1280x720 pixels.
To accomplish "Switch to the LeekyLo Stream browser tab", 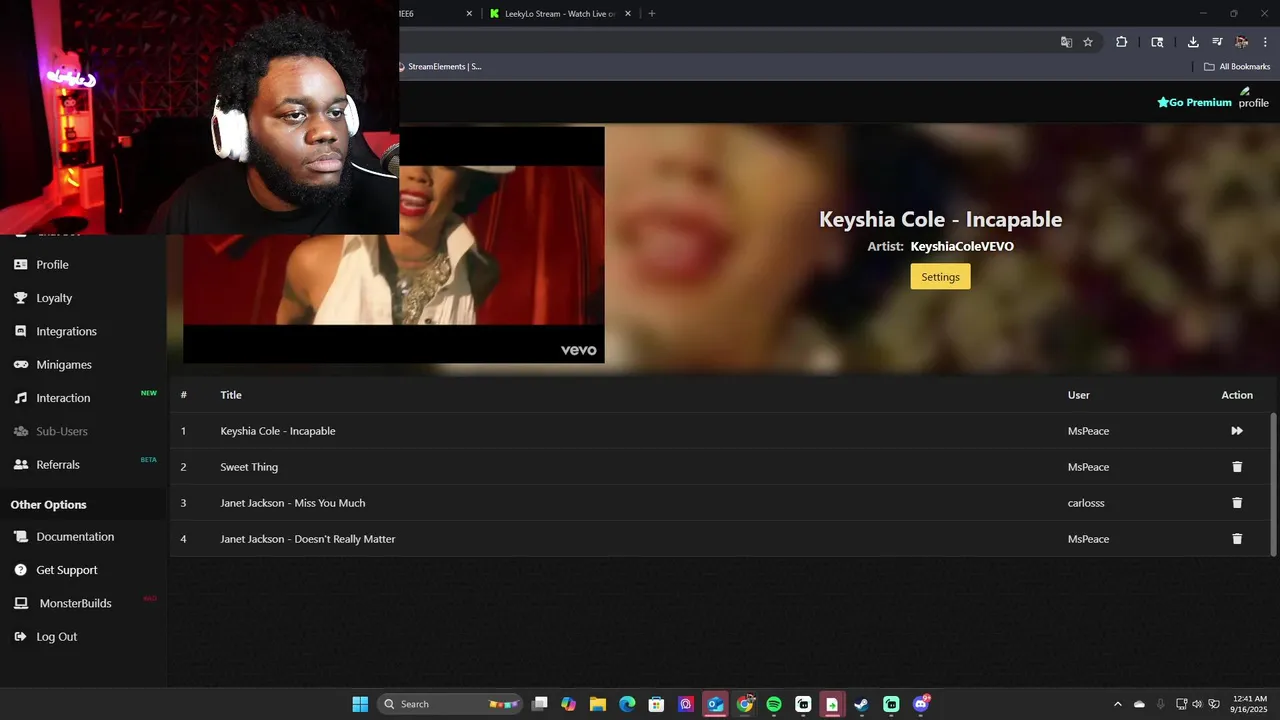I will pos(558,14).
